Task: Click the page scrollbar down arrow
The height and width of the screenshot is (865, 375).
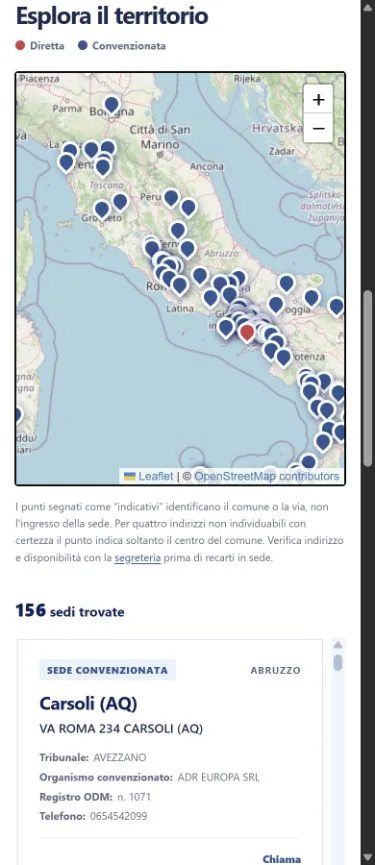Action: tap(368, 857)
